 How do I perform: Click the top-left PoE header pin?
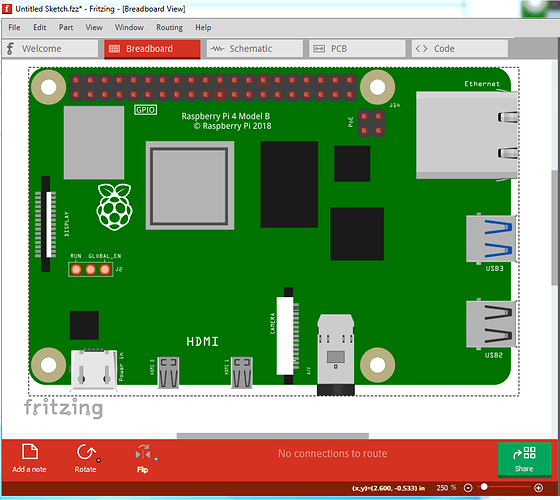click(364, 116)
